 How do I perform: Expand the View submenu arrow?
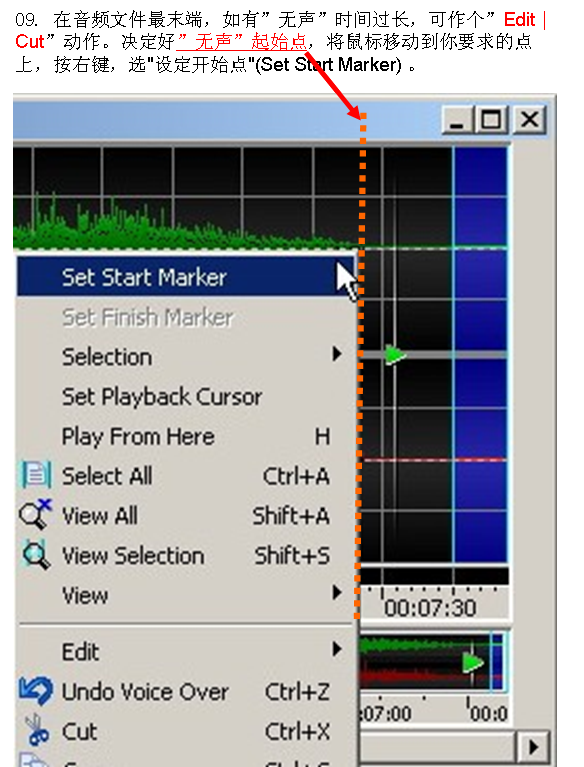point(337,592)
